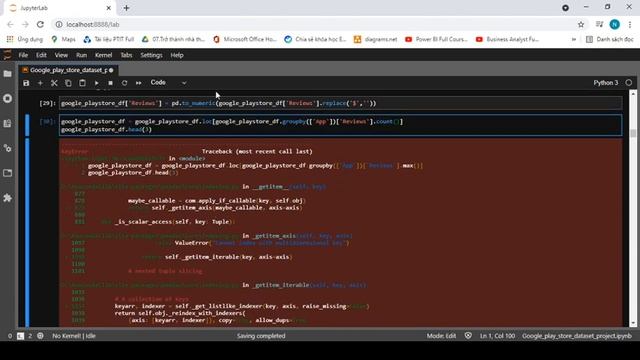Restart kernel and run all cells with the fast-forward icon

tap(138, 83)
